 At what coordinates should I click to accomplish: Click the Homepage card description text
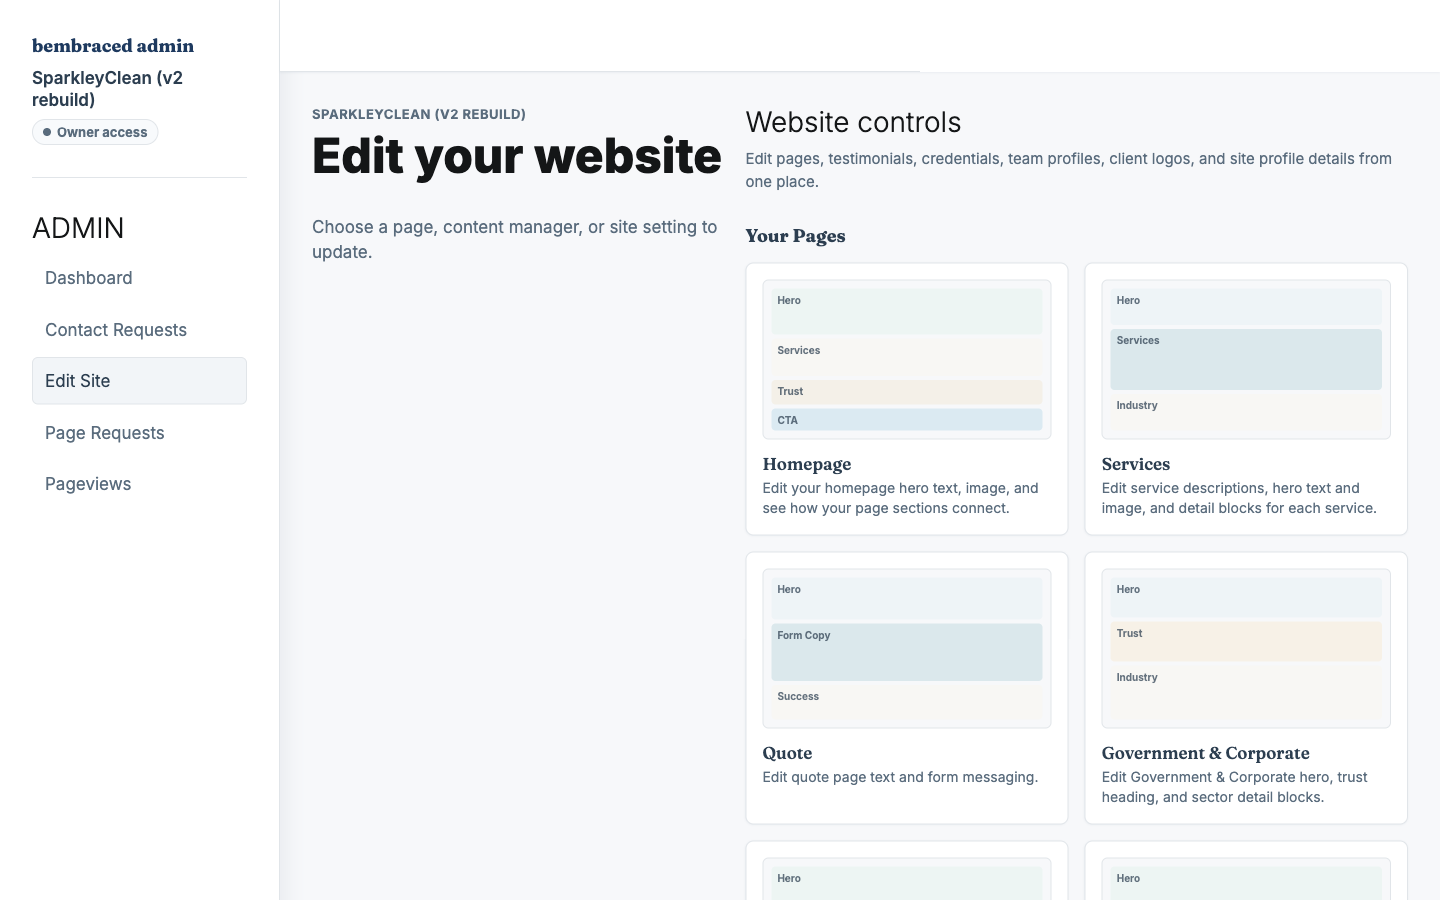point(900,498)
